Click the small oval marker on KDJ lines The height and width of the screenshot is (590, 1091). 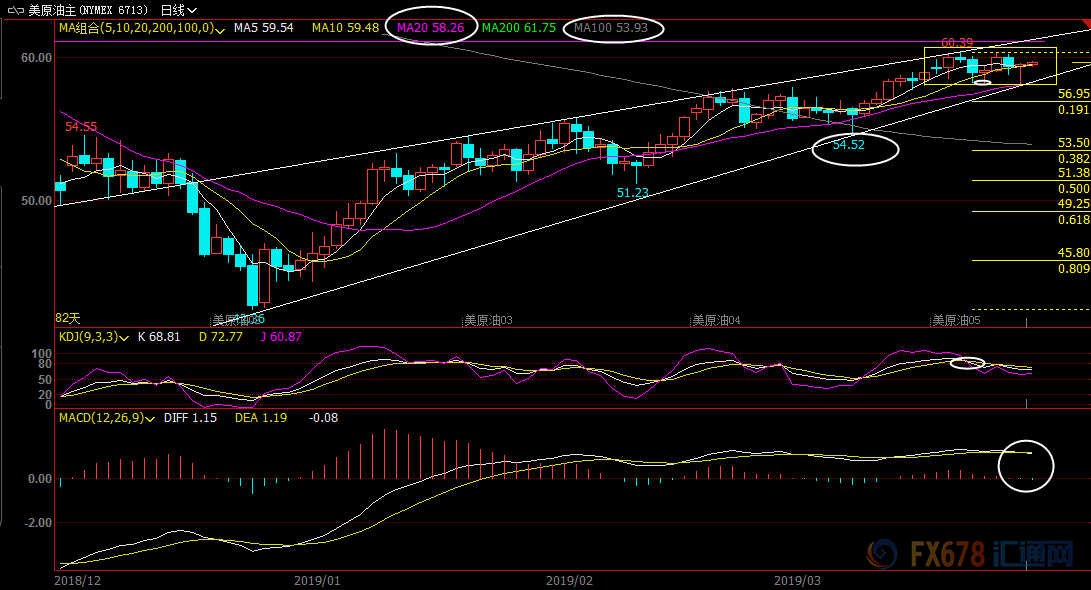coord(967,362)
